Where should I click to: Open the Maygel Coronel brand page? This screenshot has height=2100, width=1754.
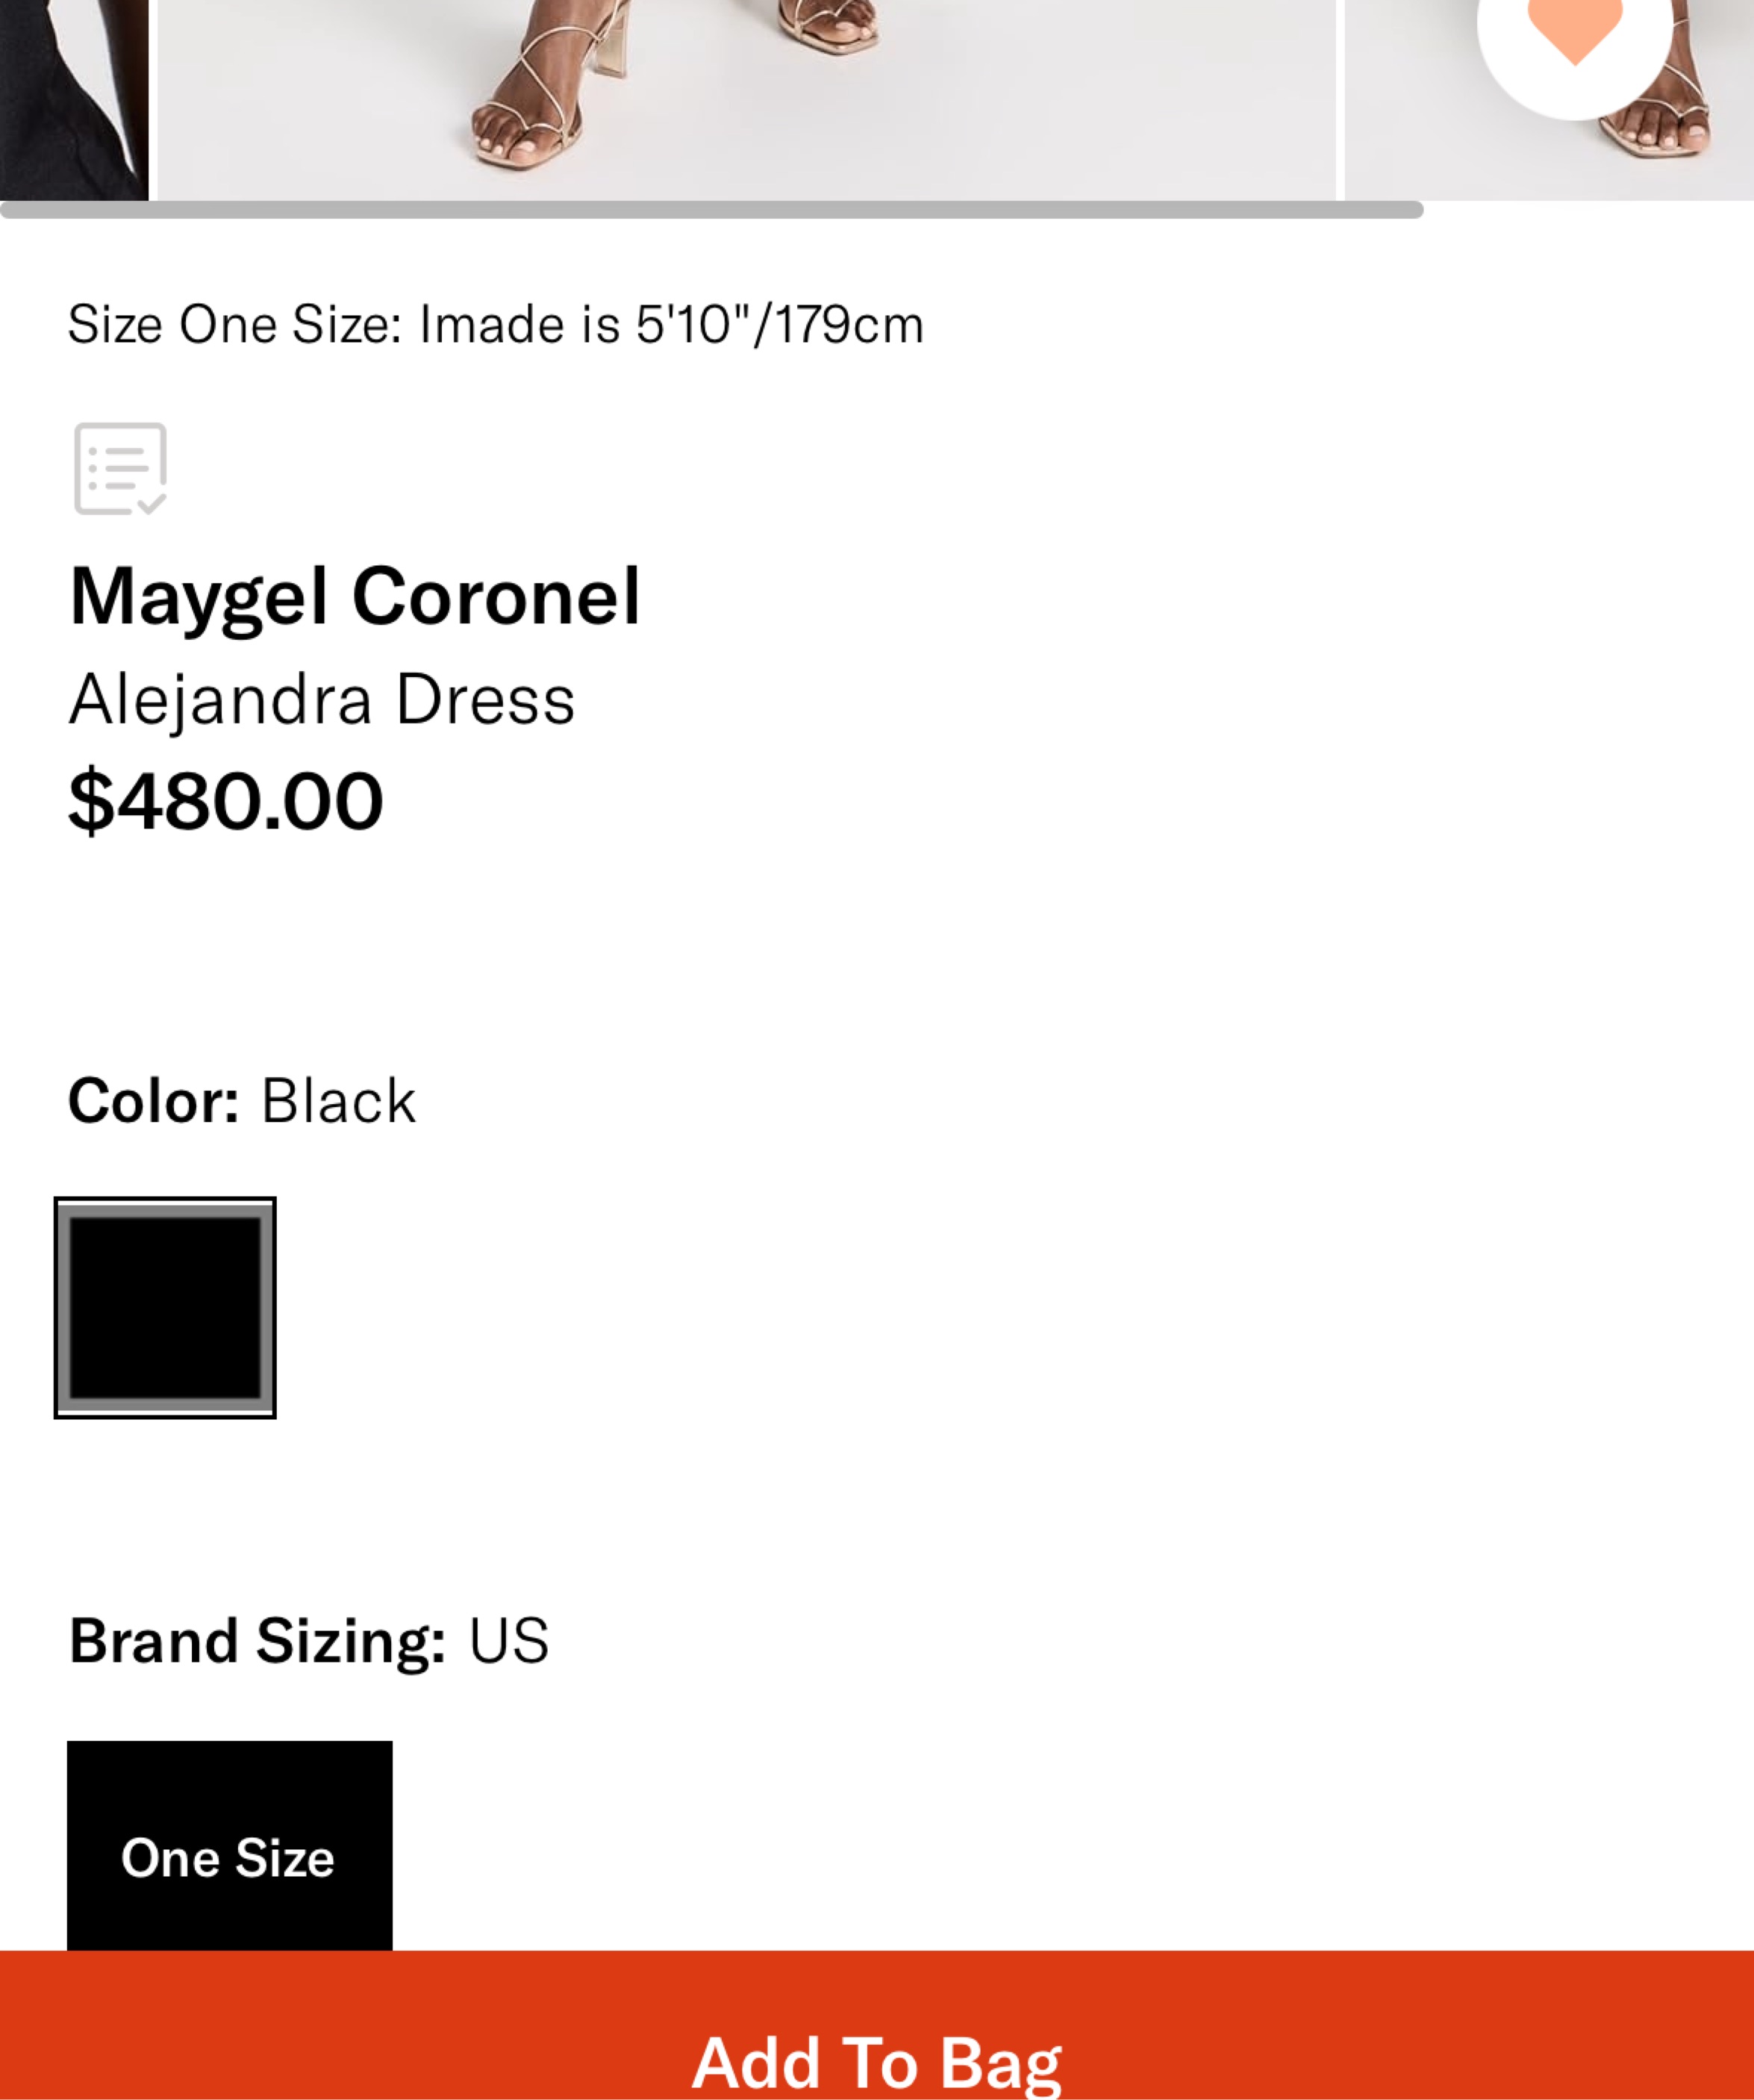[x=354, y=597]
